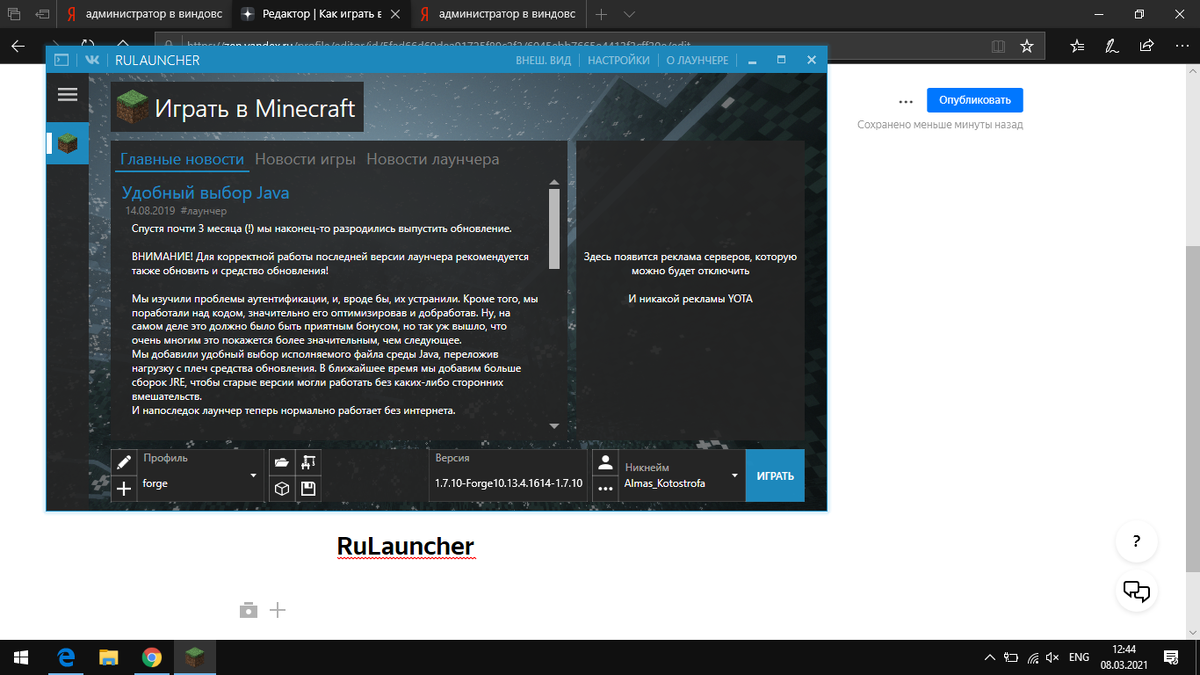The width and height of the screenshot is (1200, 675).
Task: Click the Играть в Minecraft header
Action: [236, 108]
